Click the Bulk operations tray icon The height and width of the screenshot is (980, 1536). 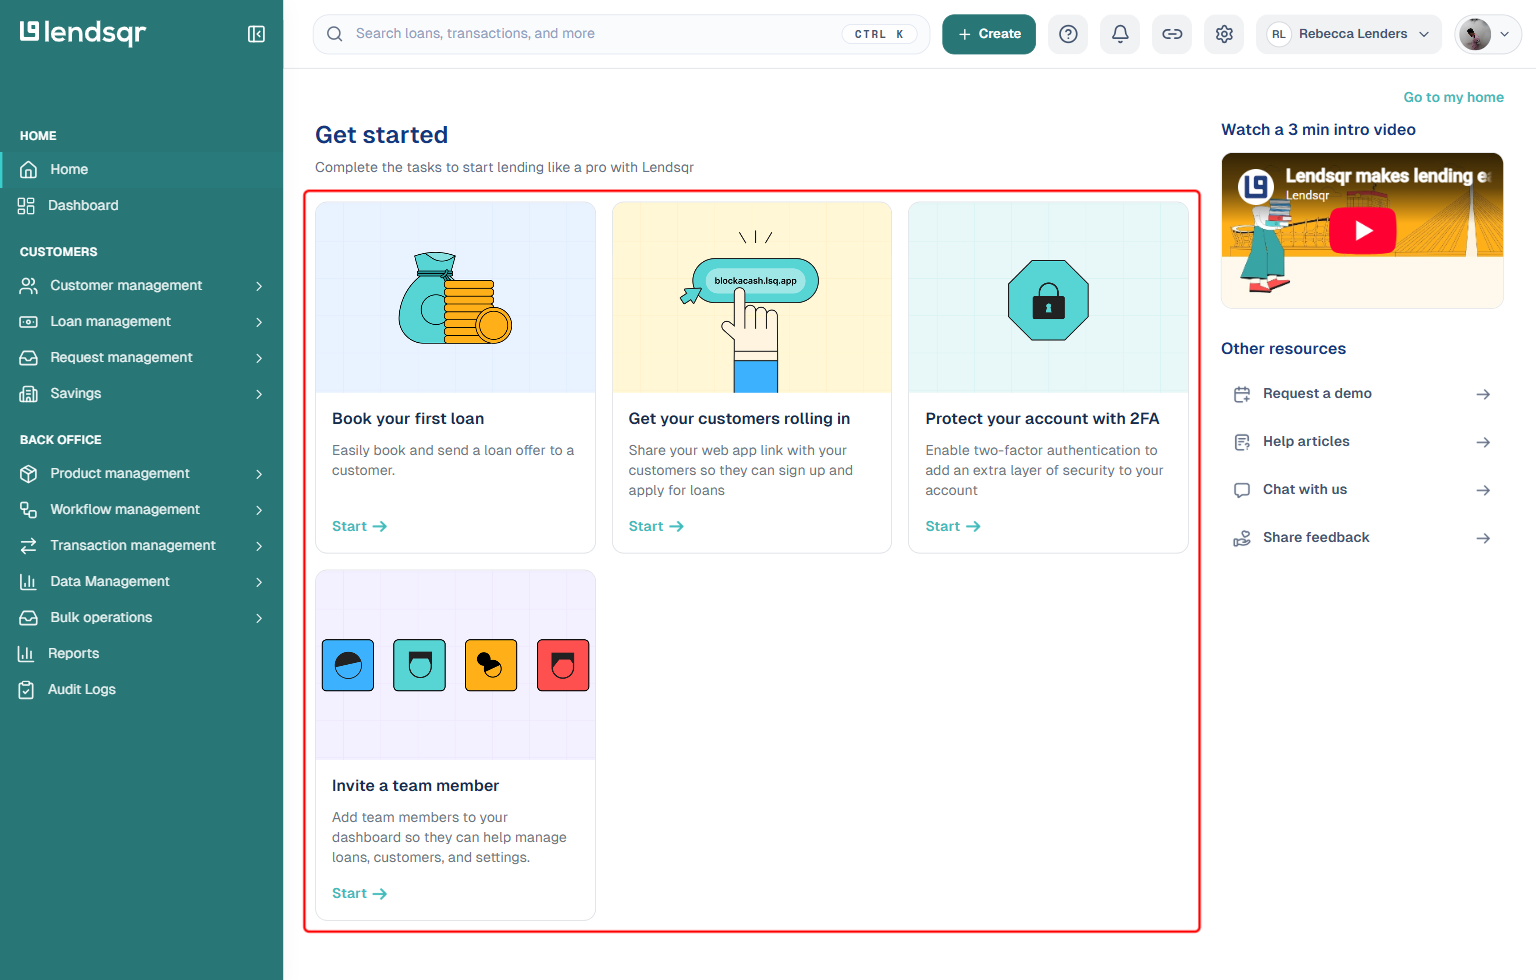click(x=29, y=617)
